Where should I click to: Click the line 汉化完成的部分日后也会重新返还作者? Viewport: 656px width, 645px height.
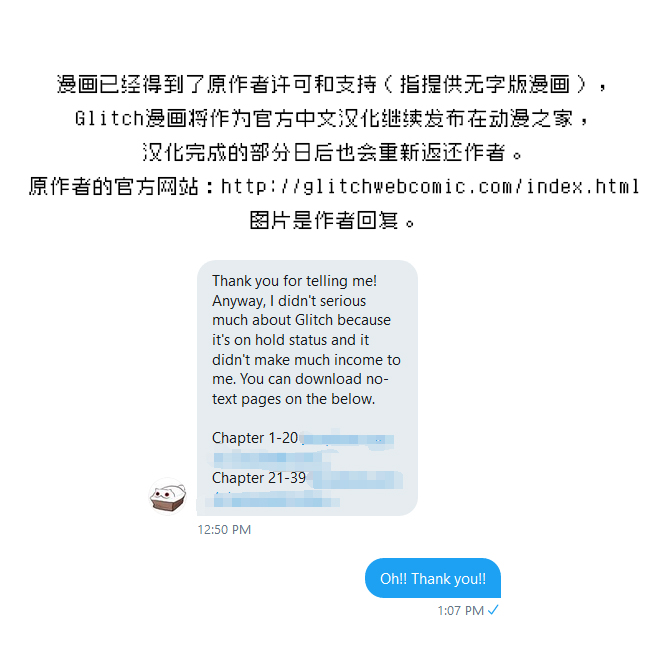(332, 152)
